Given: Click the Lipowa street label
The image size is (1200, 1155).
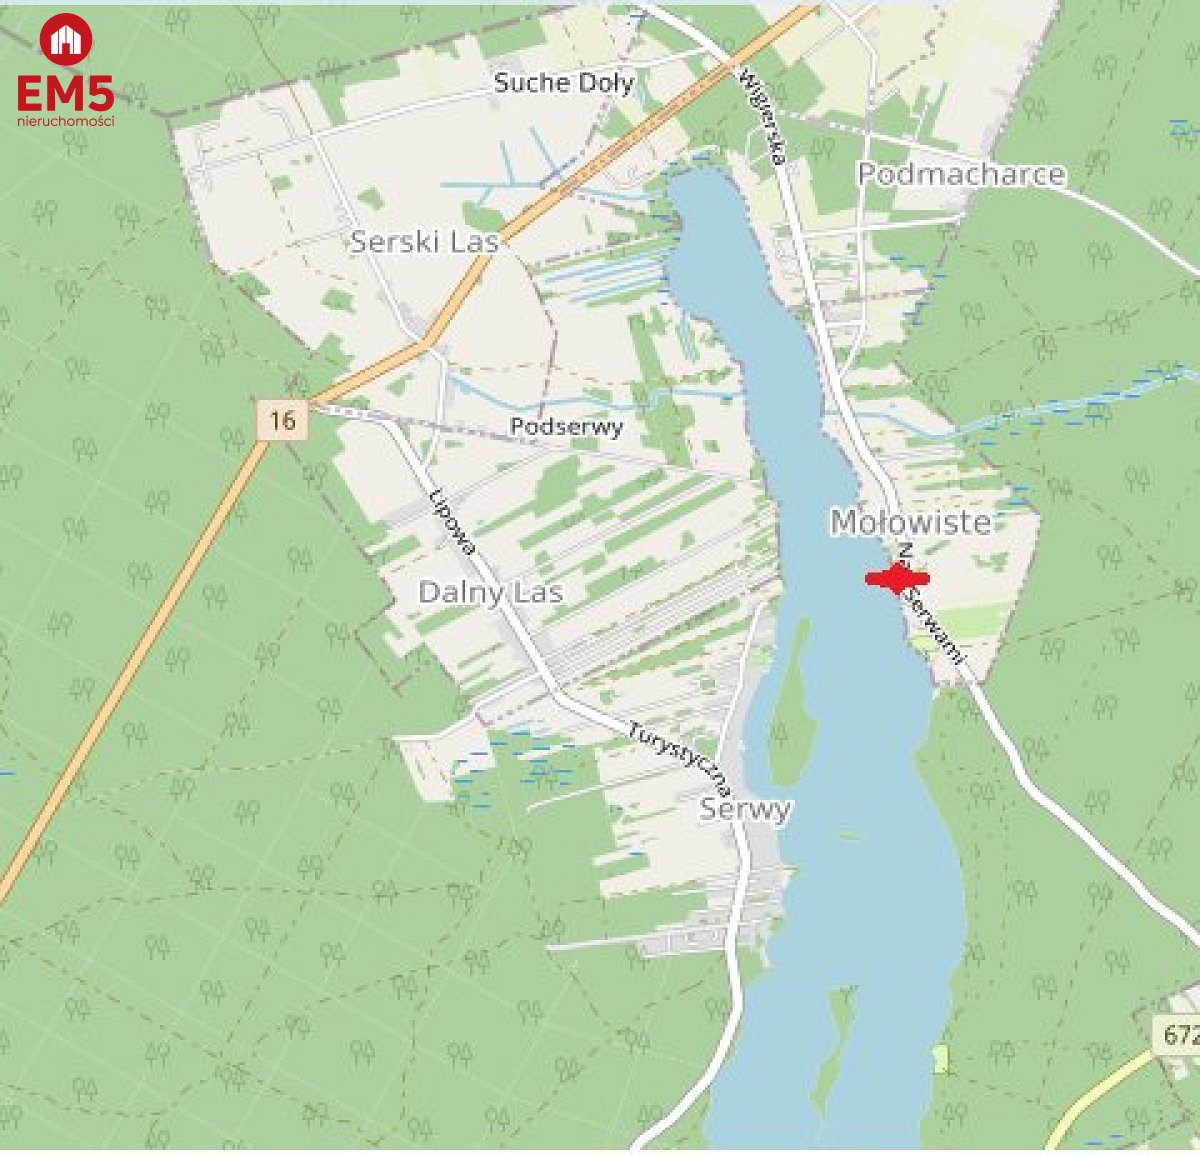Looking at the screenshot, I should click(450, 522).
